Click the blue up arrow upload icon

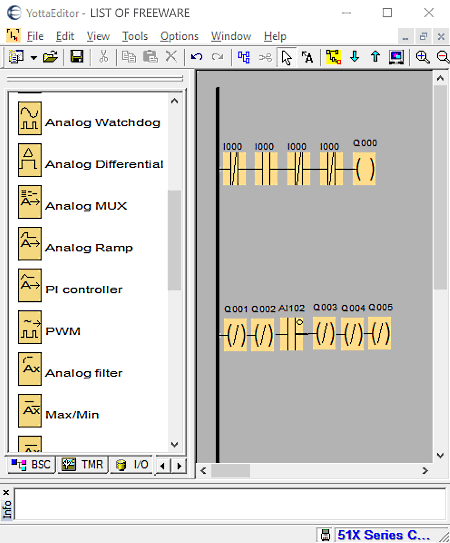[x=375, y=56]
